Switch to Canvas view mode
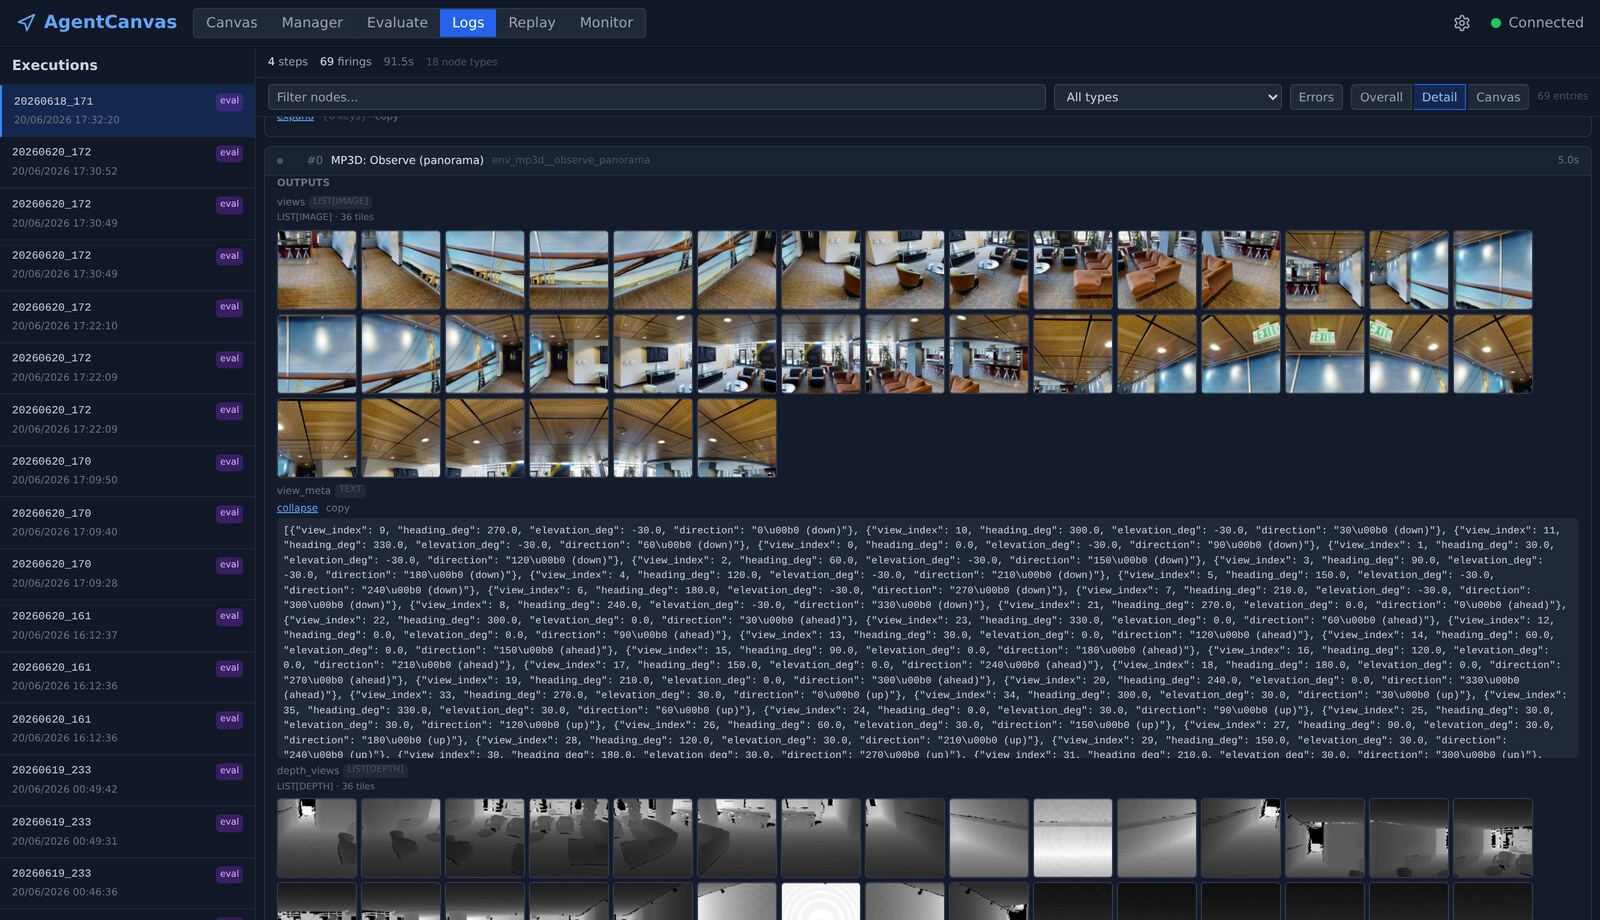 coord(1498,97)
